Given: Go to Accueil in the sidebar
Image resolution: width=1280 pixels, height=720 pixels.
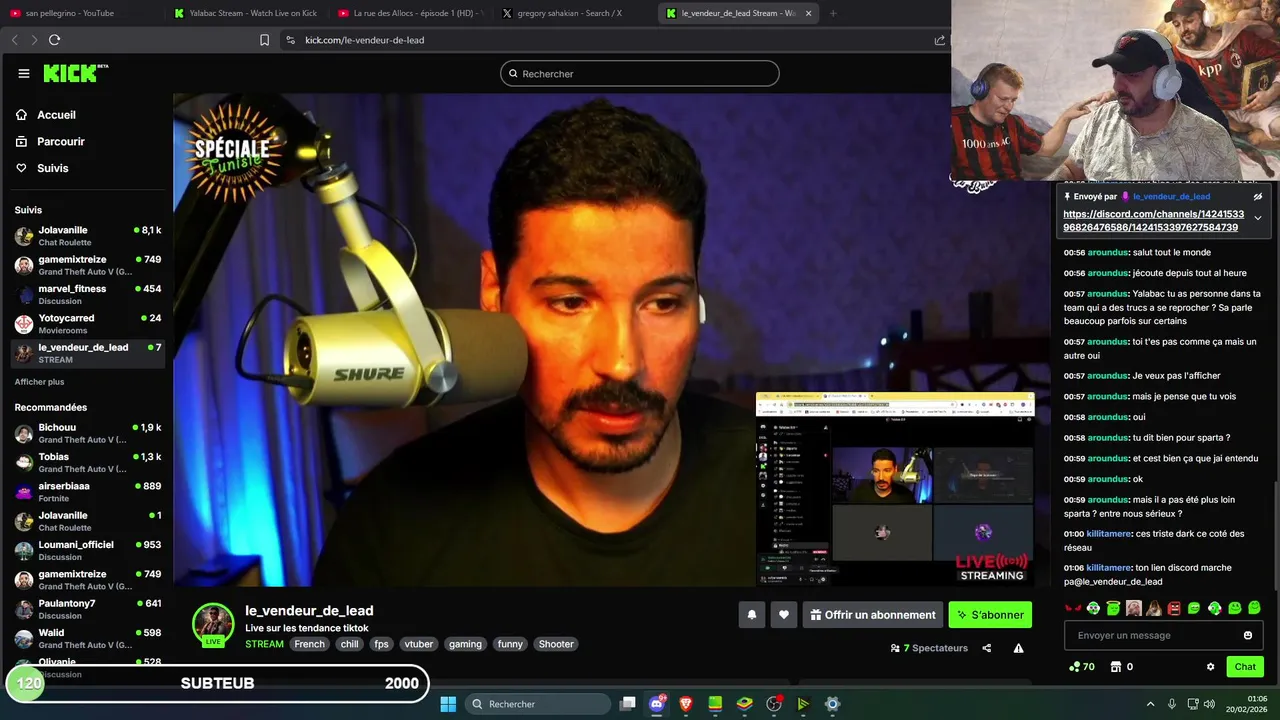Looking at the screenshot, I should tap(57, 115).
